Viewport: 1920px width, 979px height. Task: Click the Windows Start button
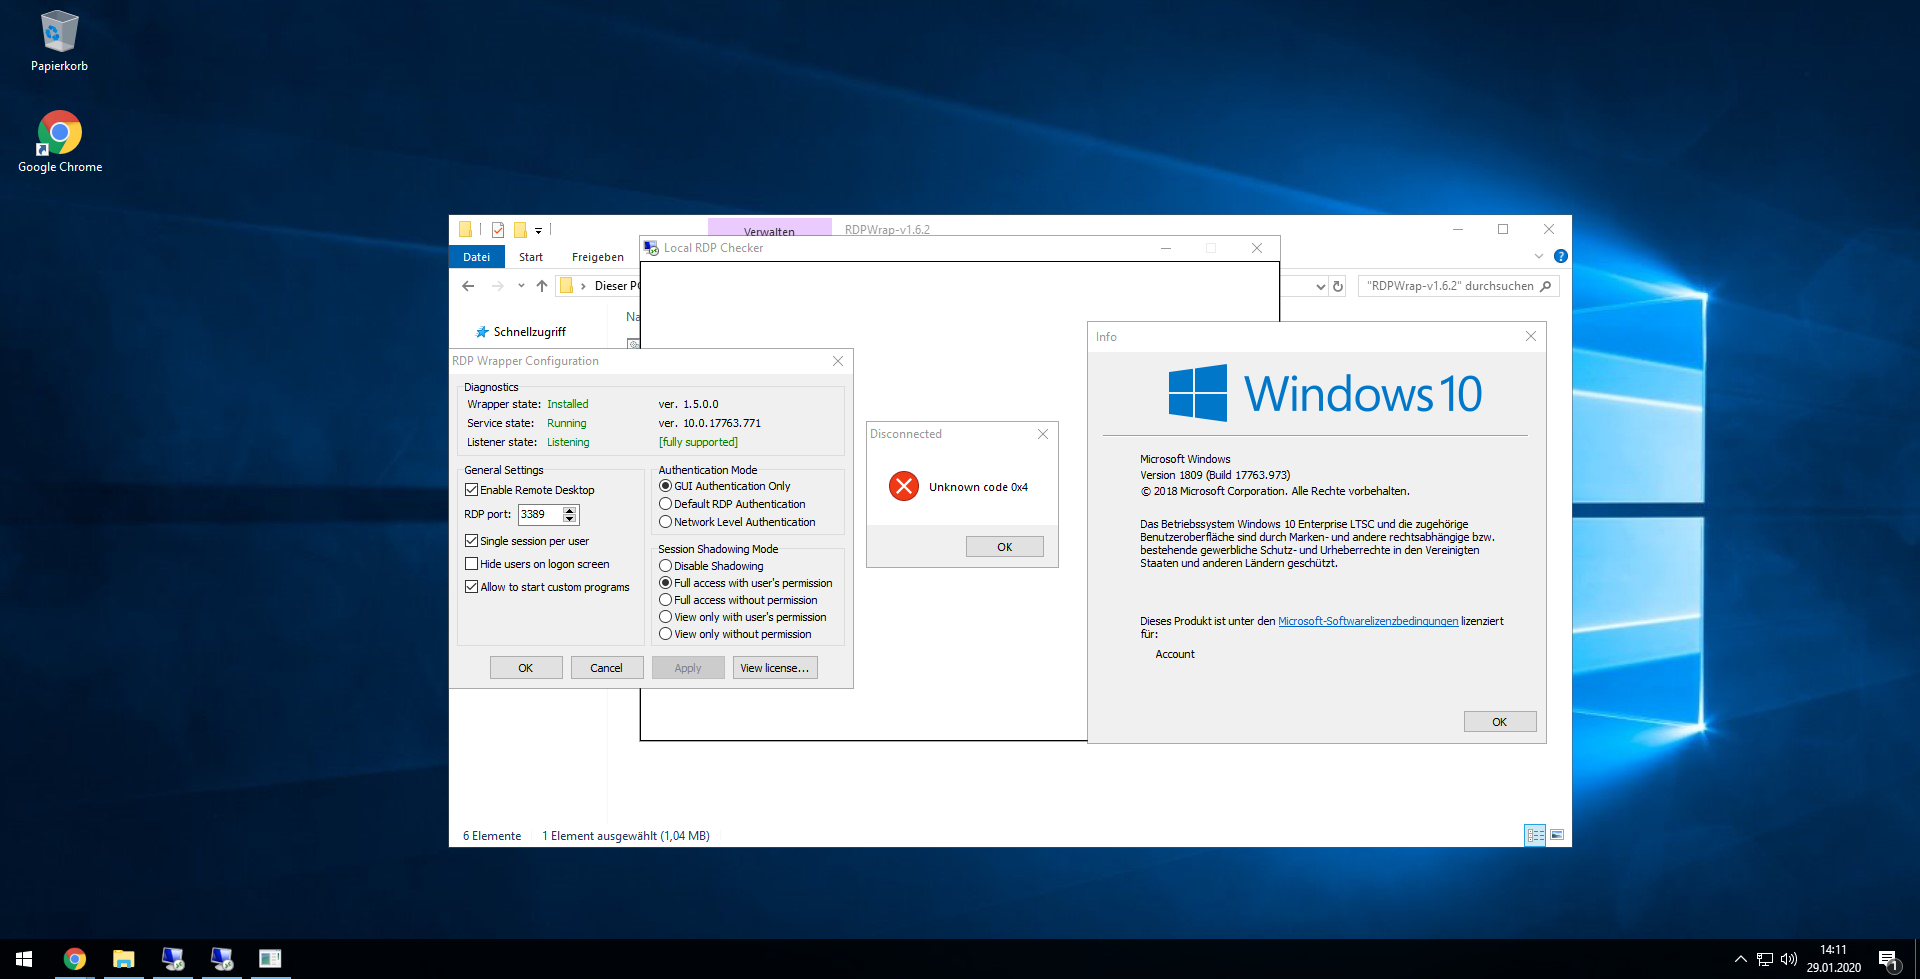(24, 959)
